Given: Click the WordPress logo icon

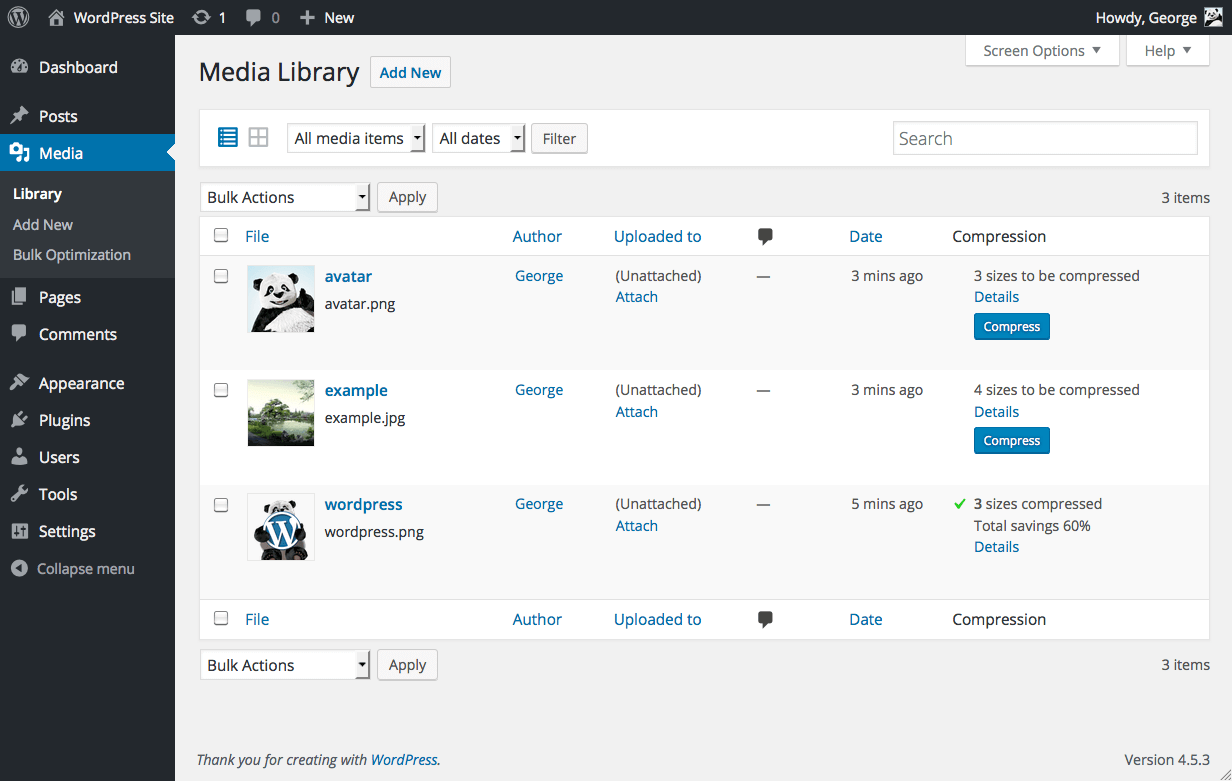Looking at the screenshot, I should (18, 17).
